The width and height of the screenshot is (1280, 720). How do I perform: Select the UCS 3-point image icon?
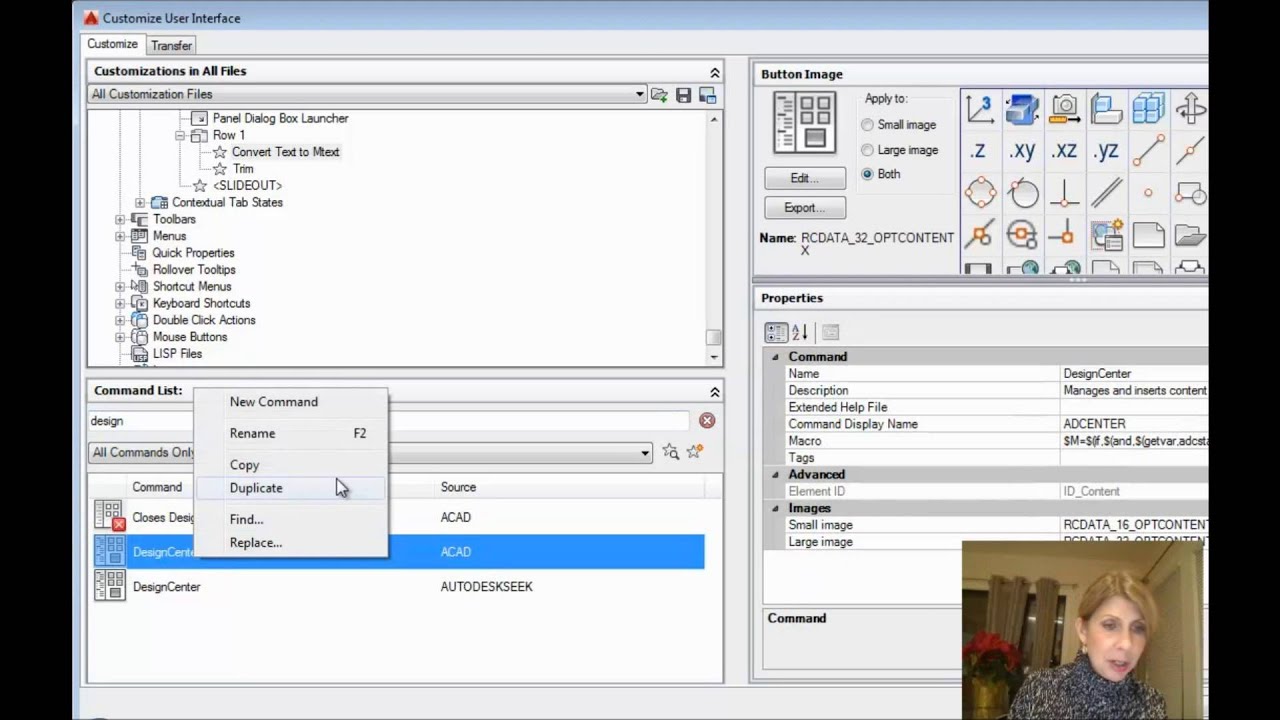980,109
